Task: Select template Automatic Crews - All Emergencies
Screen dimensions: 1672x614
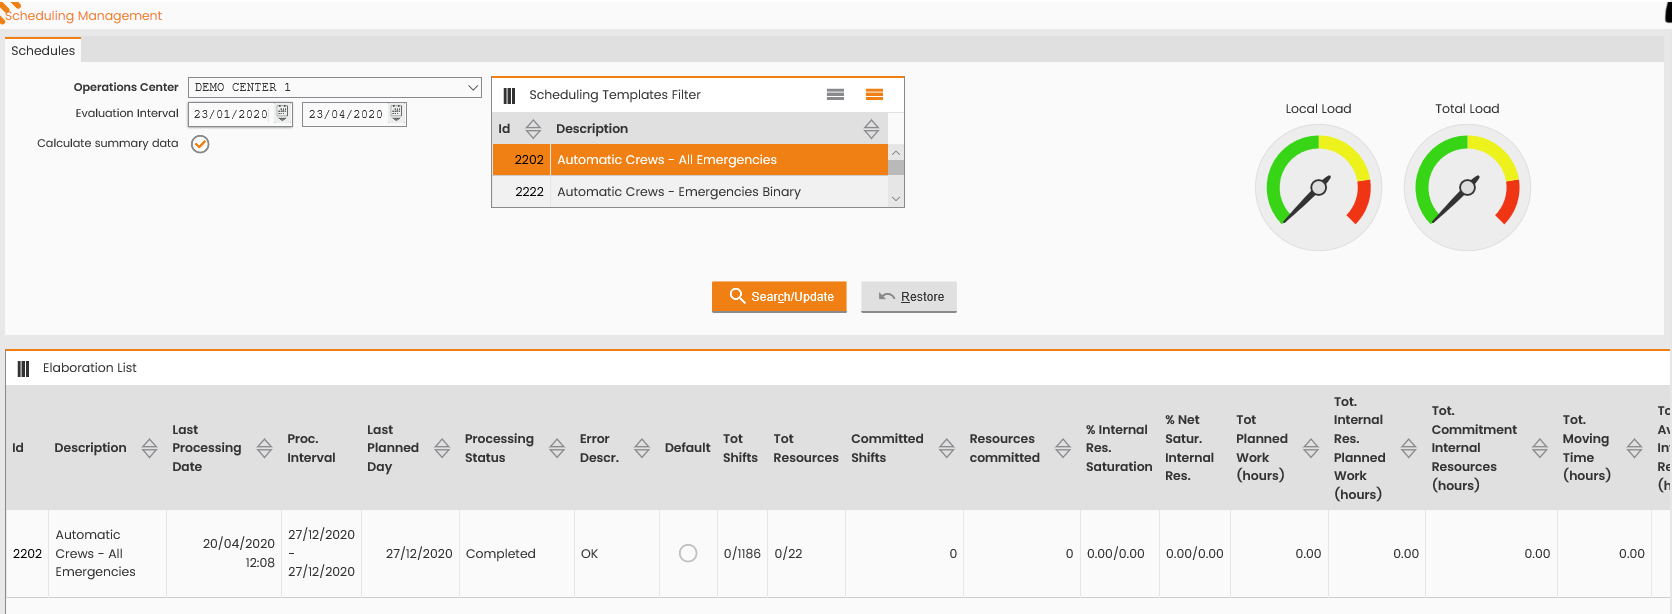Action: tap(690, 160)
